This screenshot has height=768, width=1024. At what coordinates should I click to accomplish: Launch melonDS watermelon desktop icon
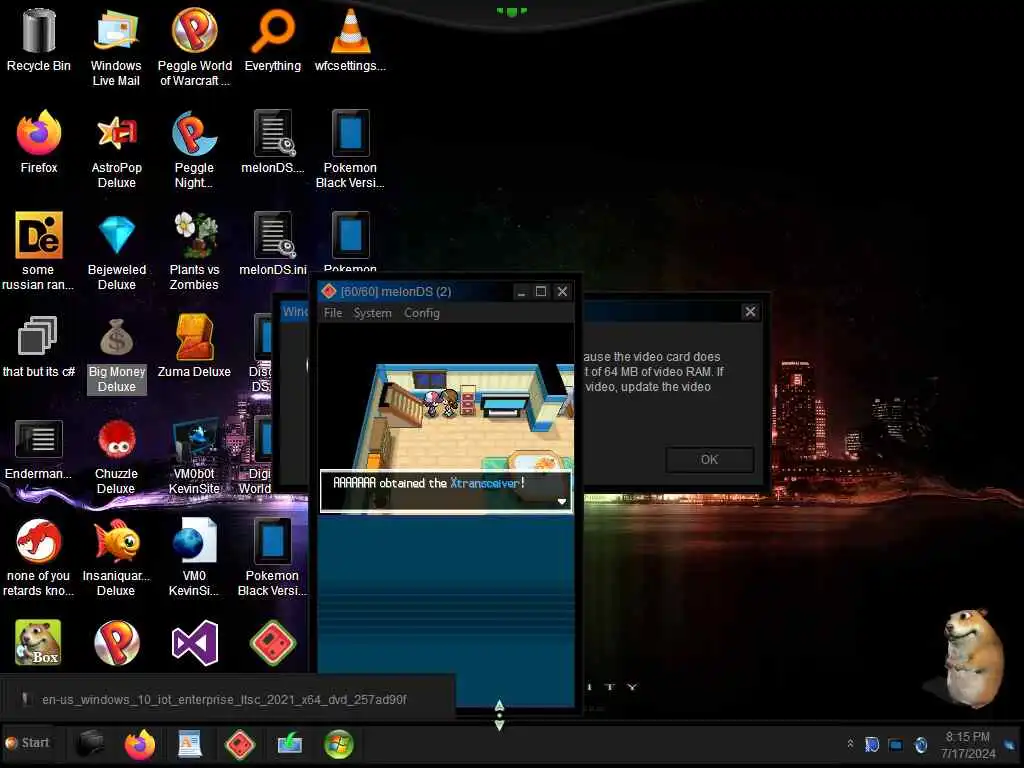pyautogui.click(x=272, y=643)
